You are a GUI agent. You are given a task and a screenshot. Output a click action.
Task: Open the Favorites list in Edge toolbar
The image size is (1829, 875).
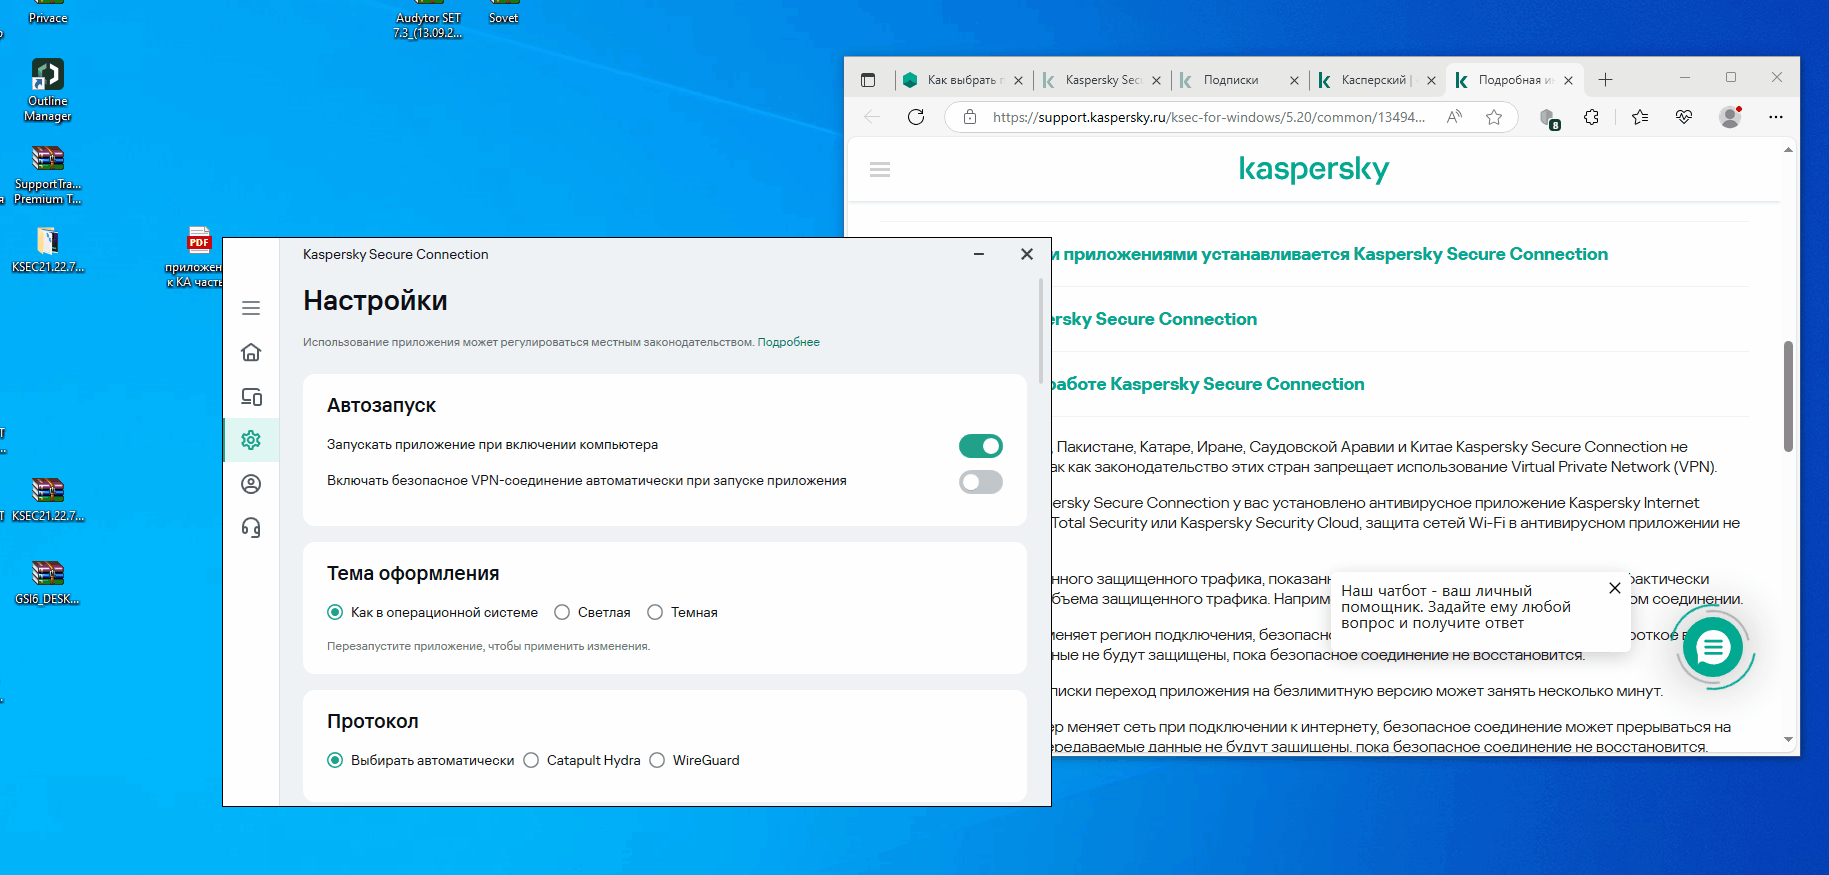coord(1640,117)
